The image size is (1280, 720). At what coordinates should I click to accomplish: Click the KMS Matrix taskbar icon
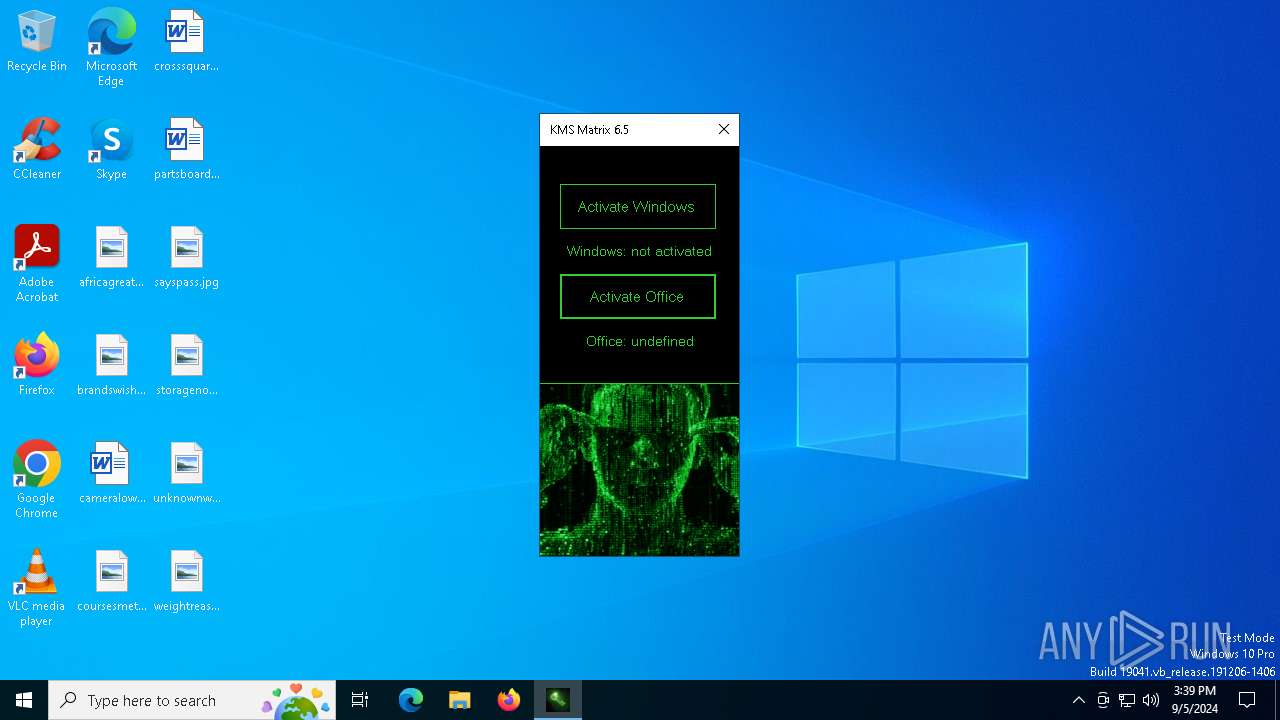coord(558,700)
